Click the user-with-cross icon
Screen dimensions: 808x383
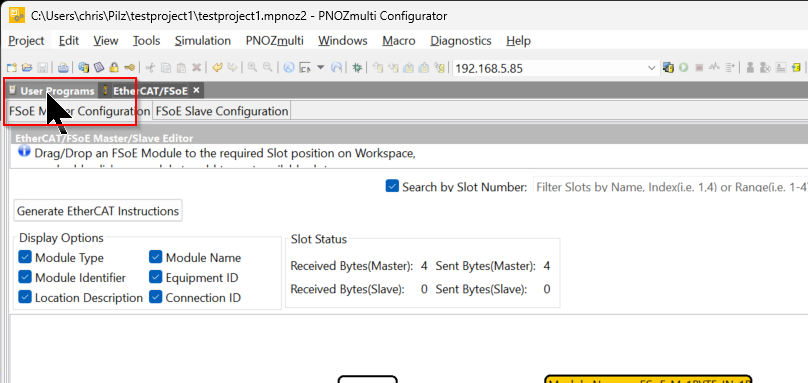[765, 68]
